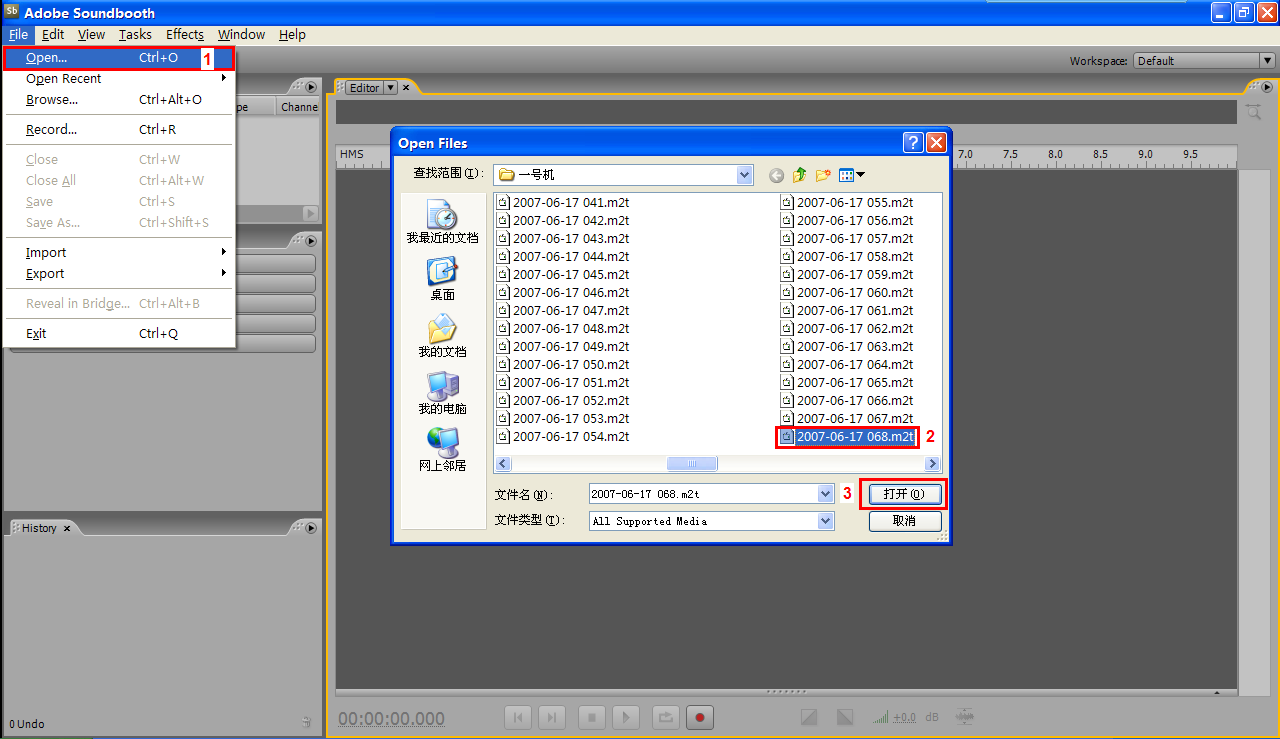Click the zoom magnifier icon in Editor

coord(1254,113)
